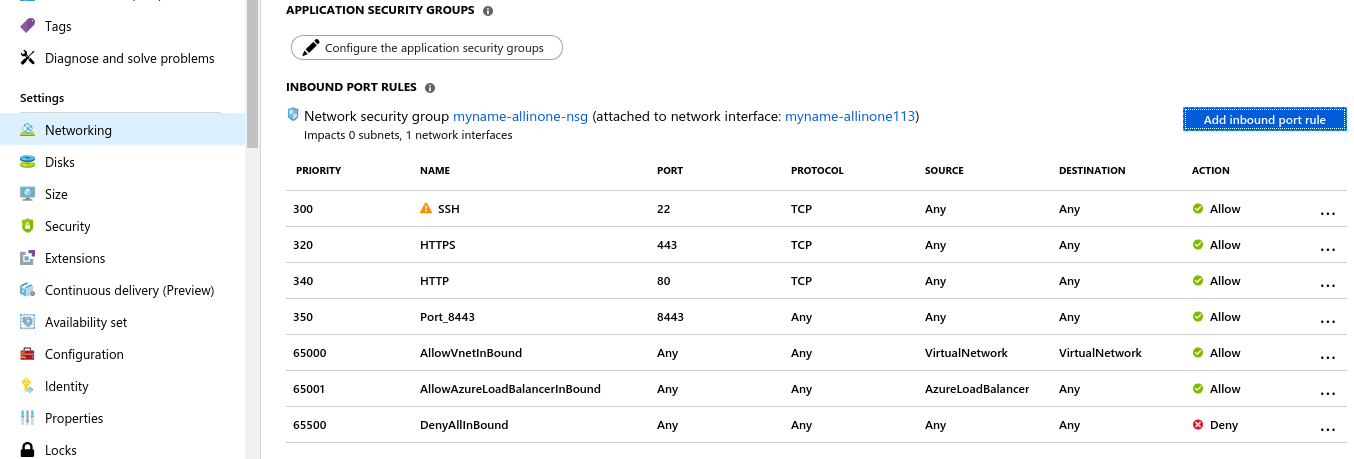Viewport: 1354px width, 459px height.
Task: Open the myname-allinone-nsg link
Action: [x=520, y=116]
